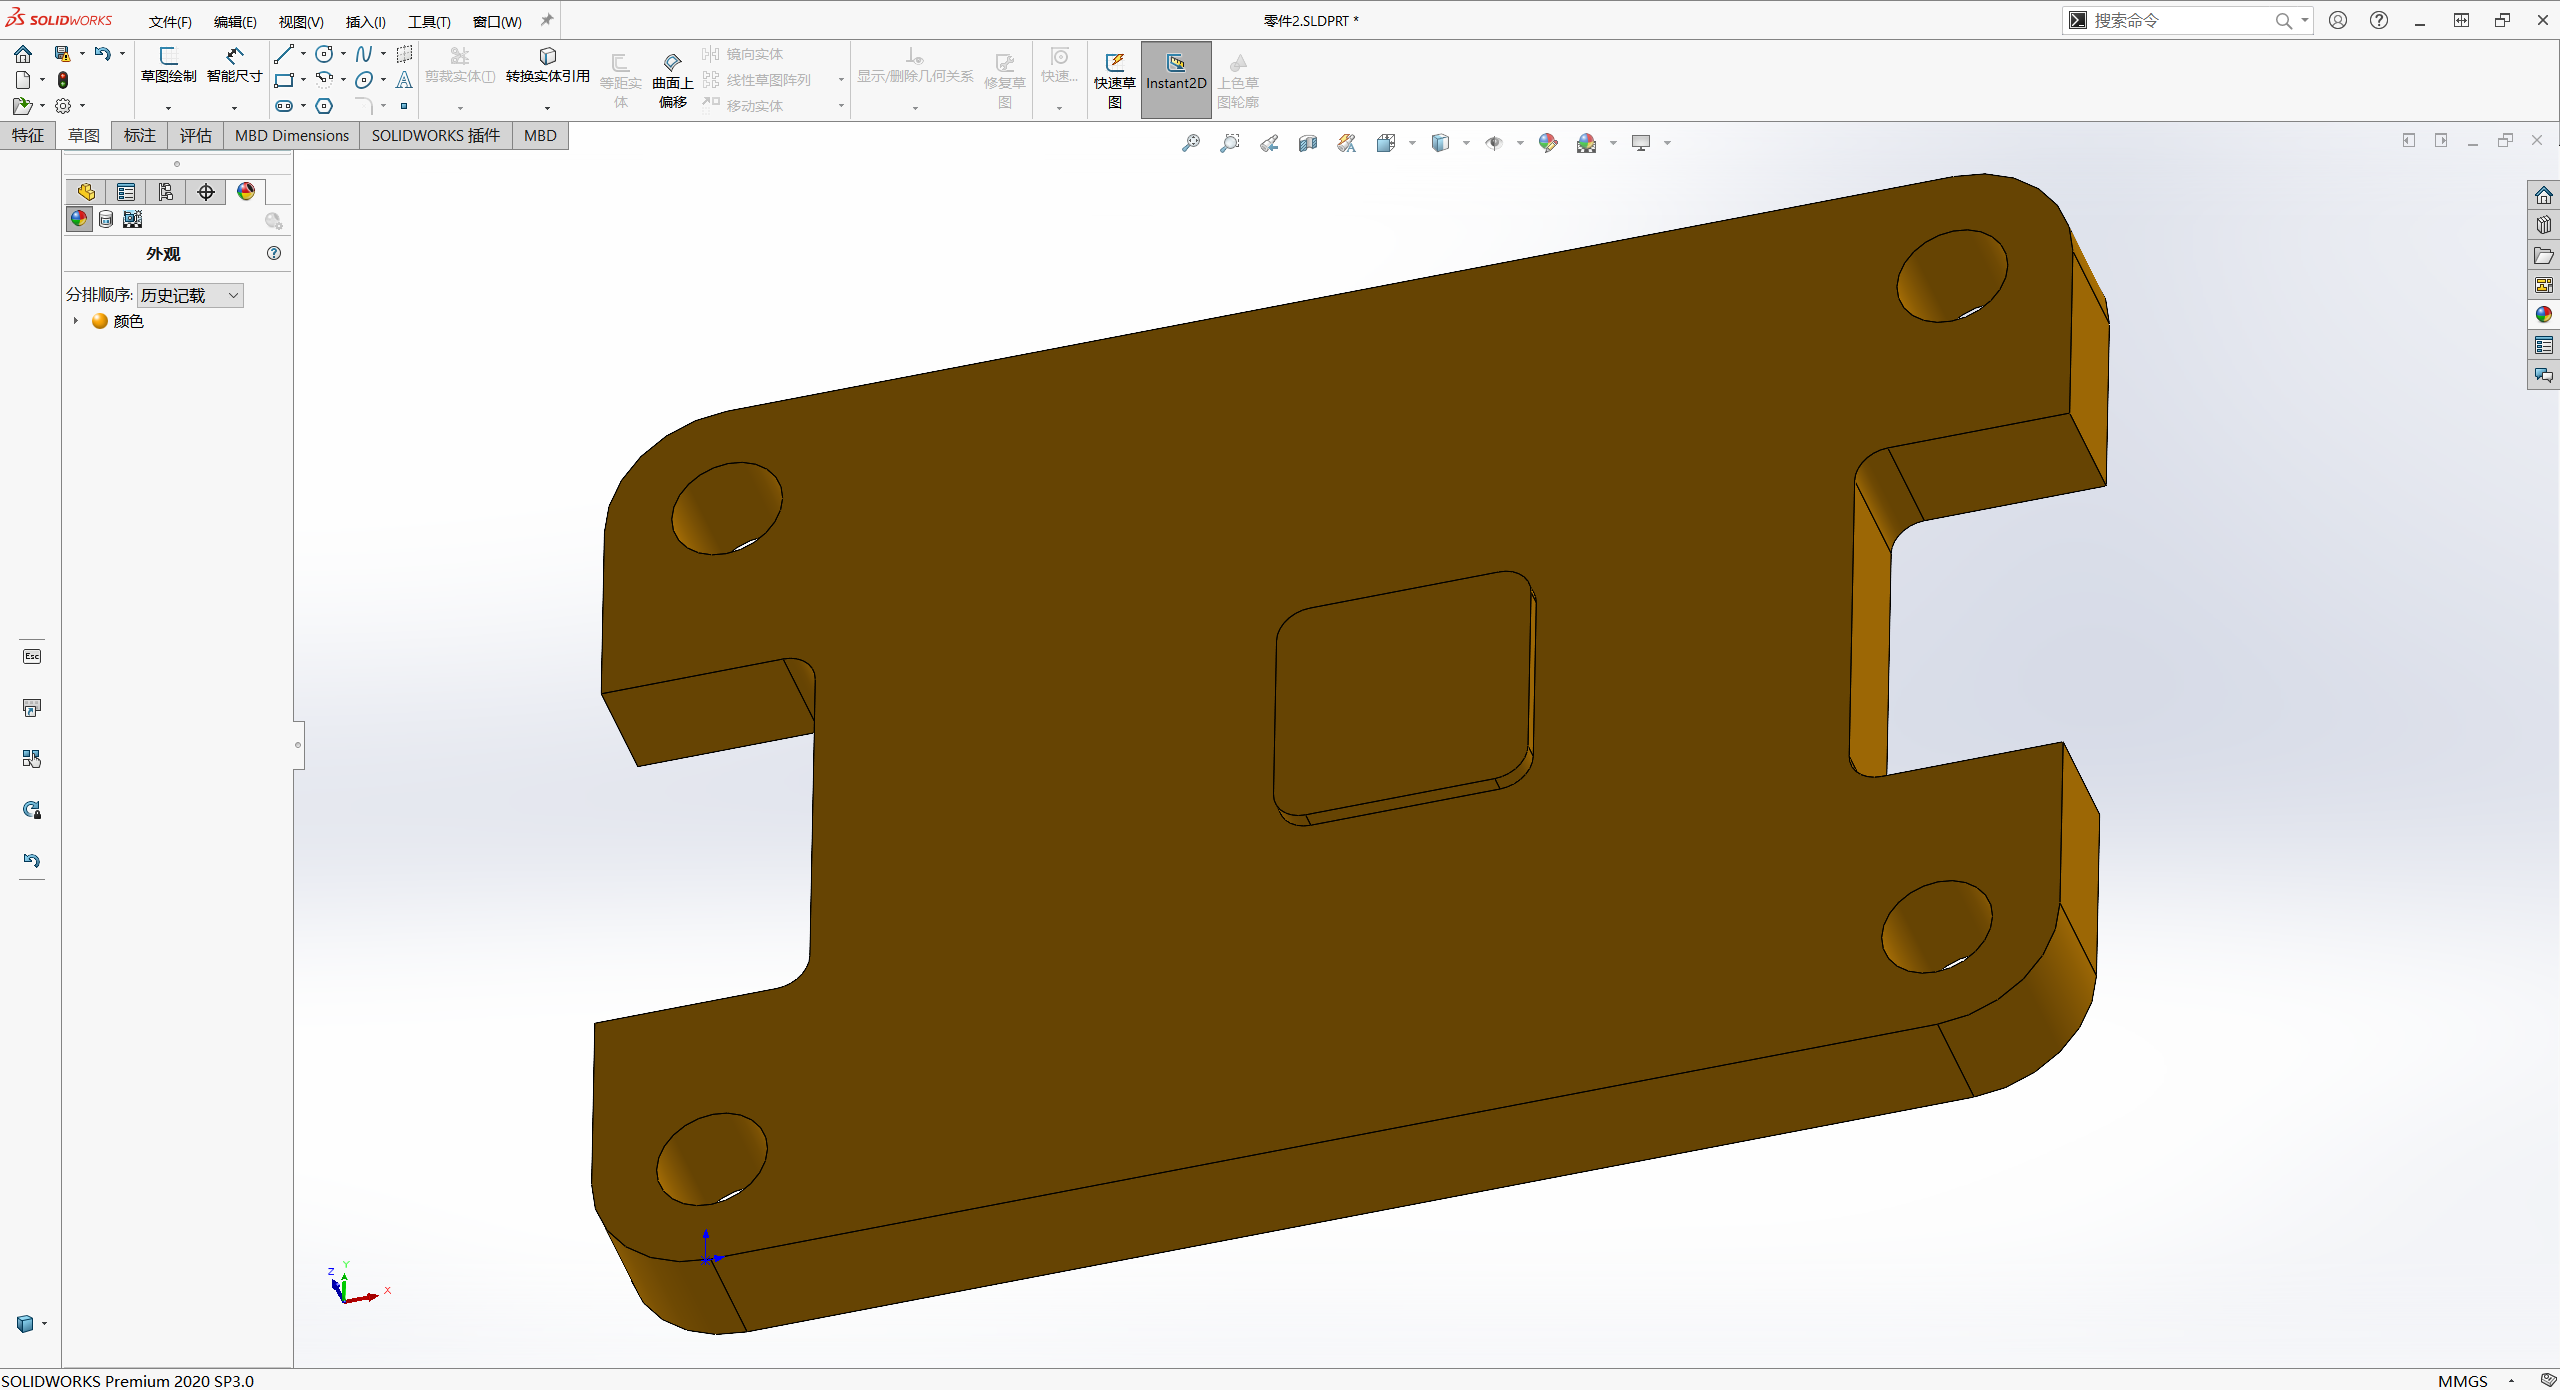
Task: Switch to the SOLIDWORKS 插件 tab
Action: (436, 136)
